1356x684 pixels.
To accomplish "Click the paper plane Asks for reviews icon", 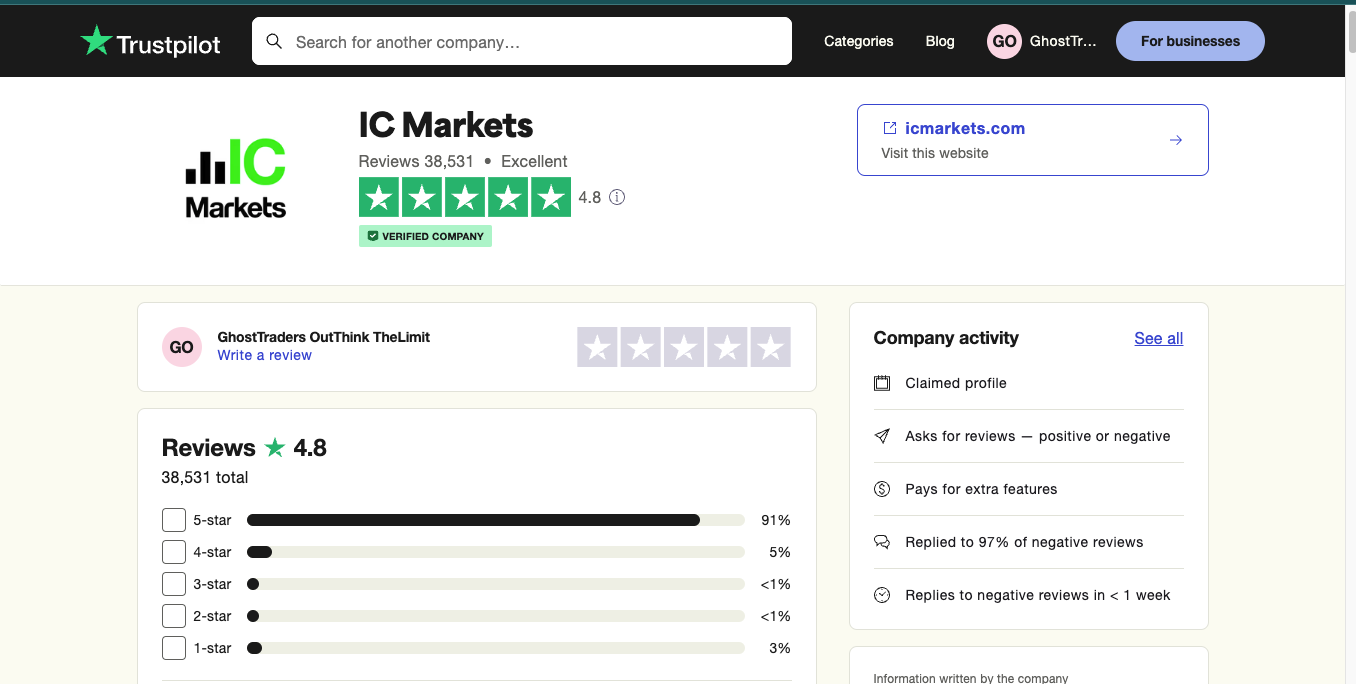I will click(x=882, y=436).
